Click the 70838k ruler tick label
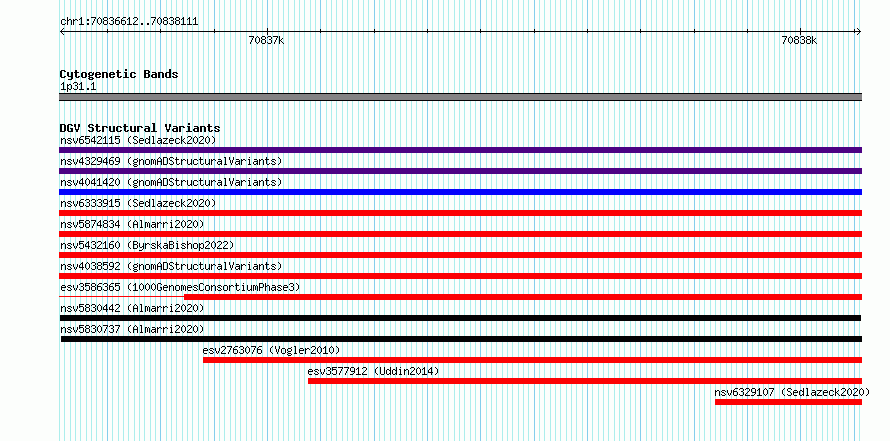Screen dimensions: 890x441 (x=799, y=40)
